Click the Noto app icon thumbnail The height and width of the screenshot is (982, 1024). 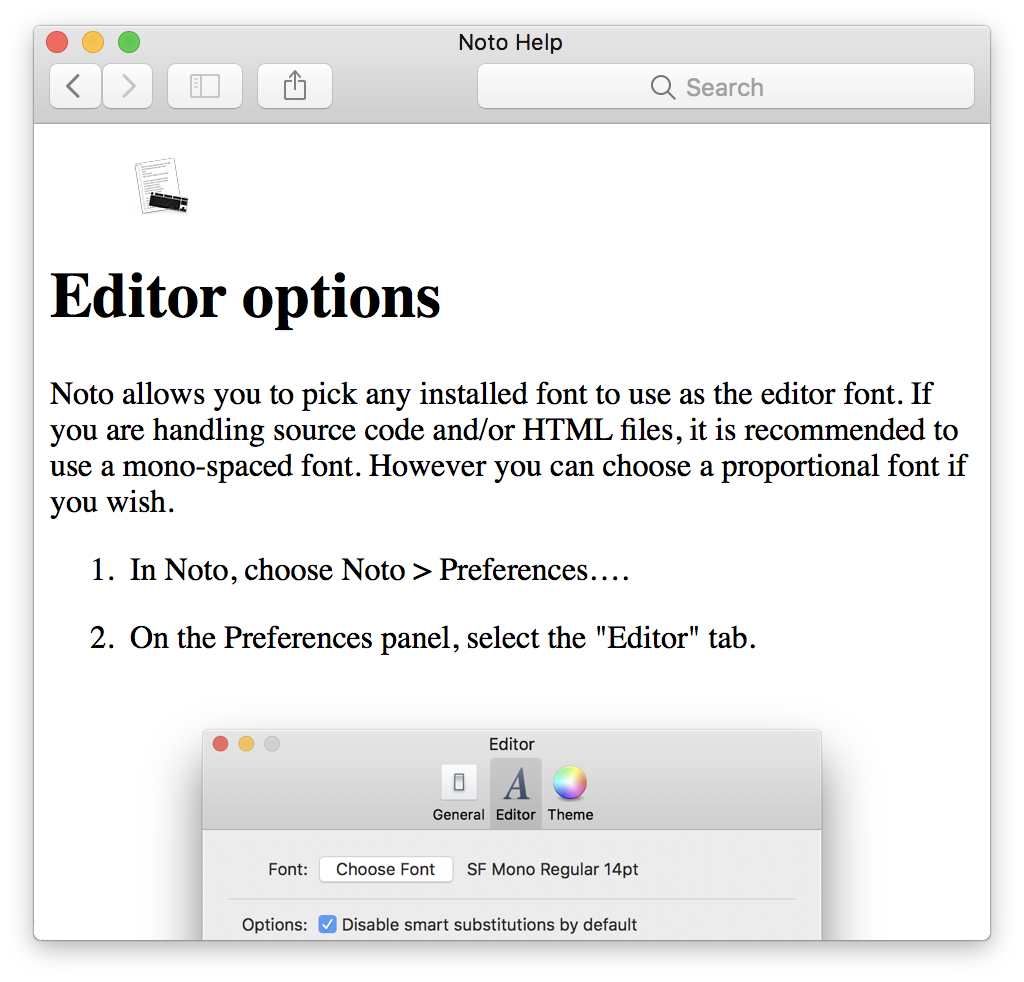pos(161,185)
